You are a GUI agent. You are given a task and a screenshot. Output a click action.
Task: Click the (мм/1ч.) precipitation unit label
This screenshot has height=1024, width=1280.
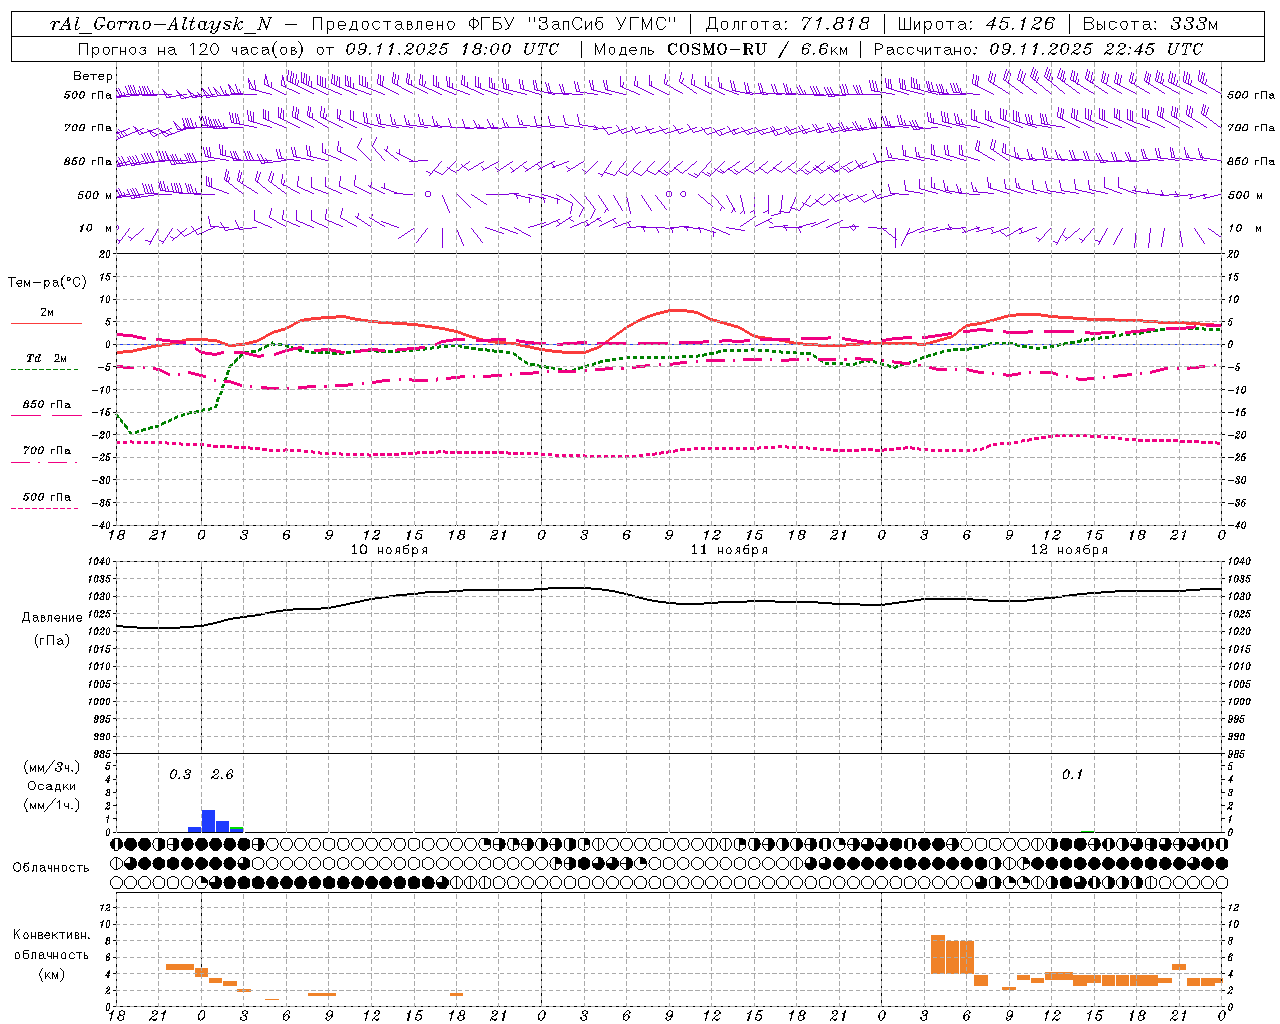52,804
